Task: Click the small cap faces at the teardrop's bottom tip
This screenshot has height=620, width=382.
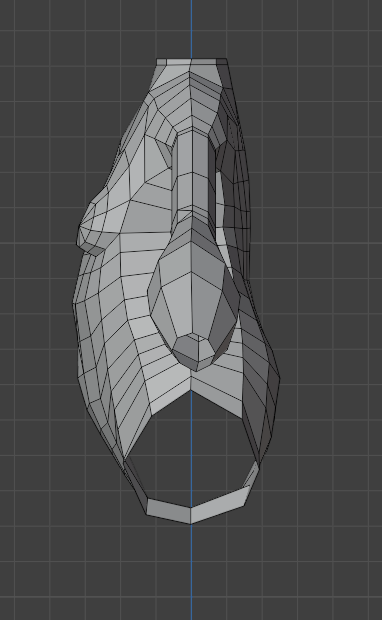Action: click(x=194, y=352)
